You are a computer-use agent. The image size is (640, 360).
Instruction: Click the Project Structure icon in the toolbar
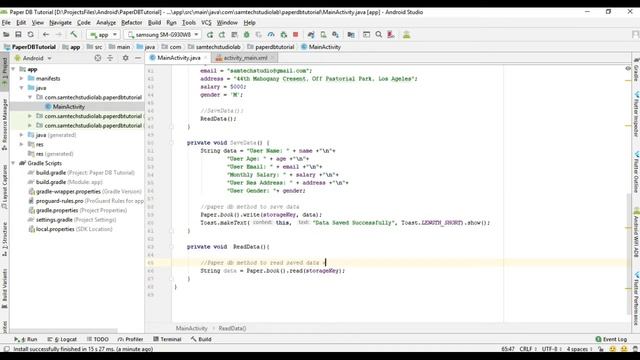pyautogui.click(x=351, y=35)
